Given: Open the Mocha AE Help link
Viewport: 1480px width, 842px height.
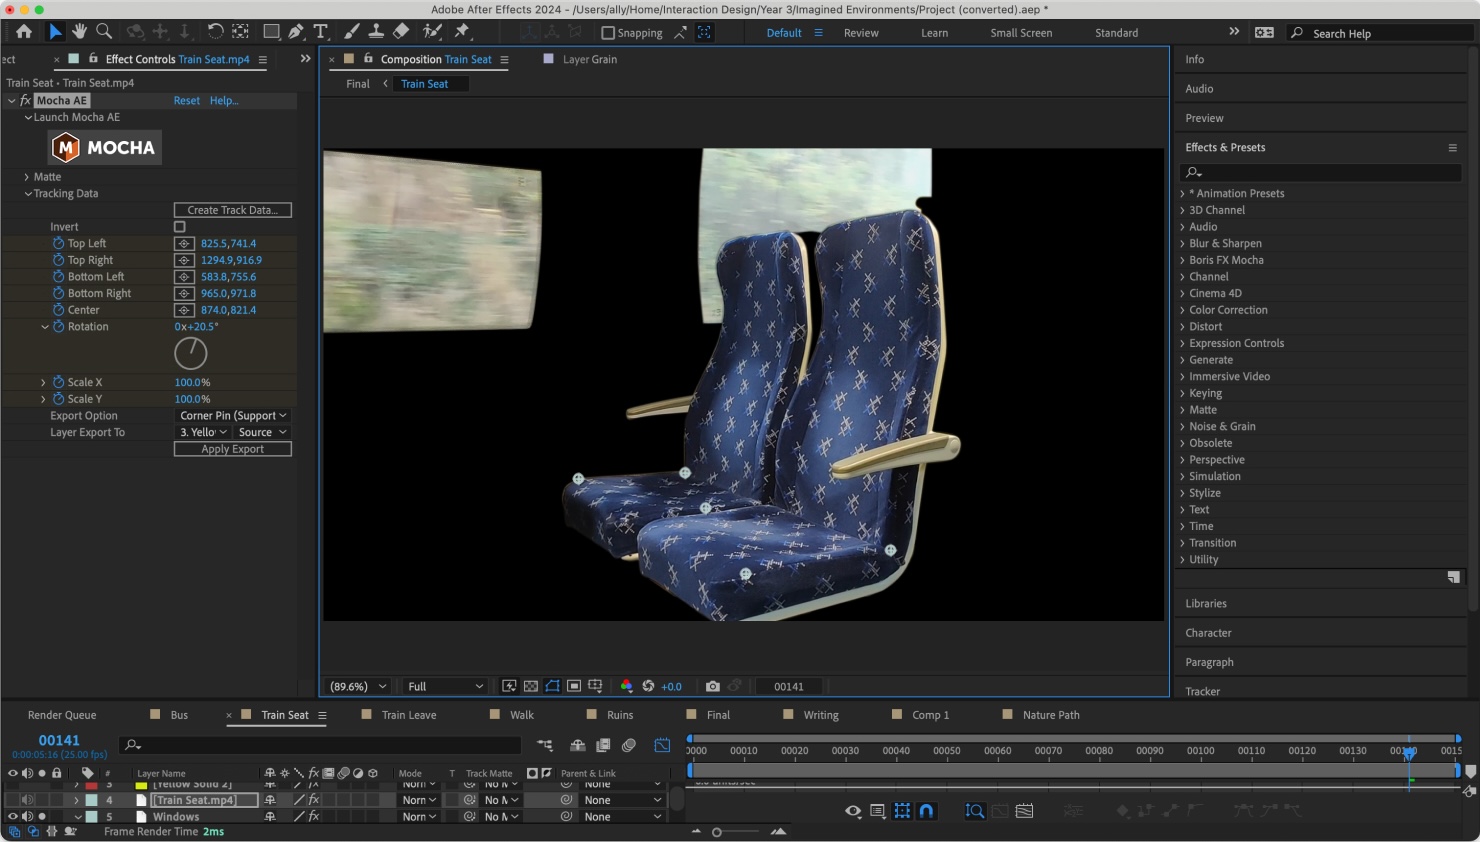Looking at the screenshot, I should click(x=224, y=100).
